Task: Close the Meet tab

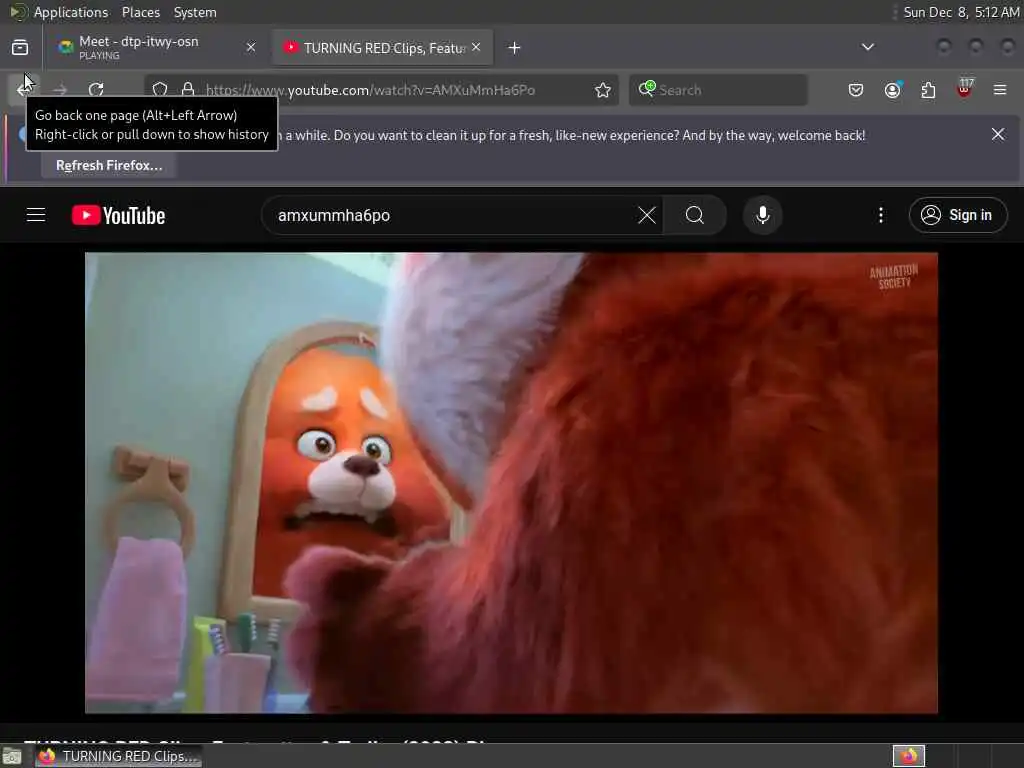Action: click(x=251, y=47)
